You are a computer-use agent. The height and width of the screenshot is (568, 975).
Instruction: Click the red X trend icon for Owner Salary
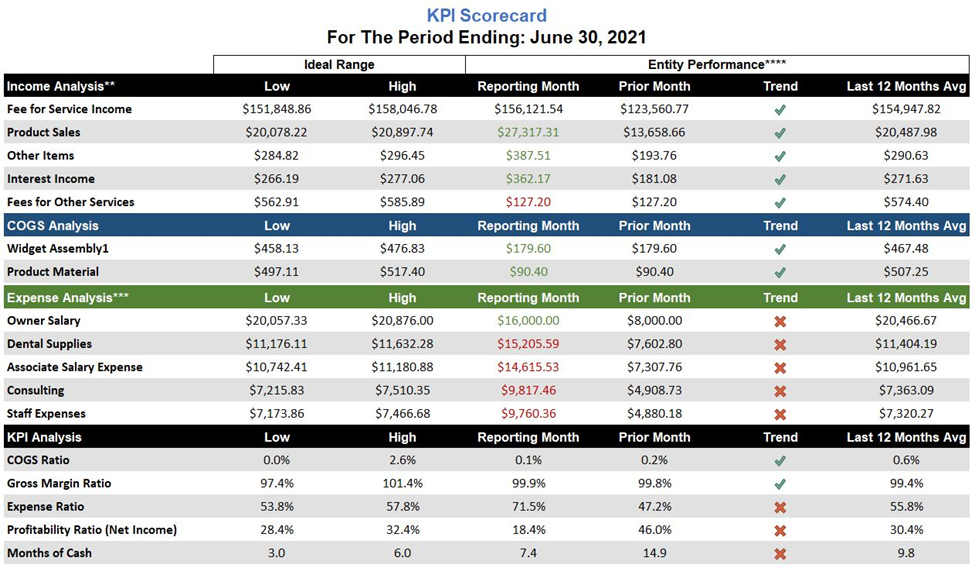pyautogui.click(x=780, y=321)
